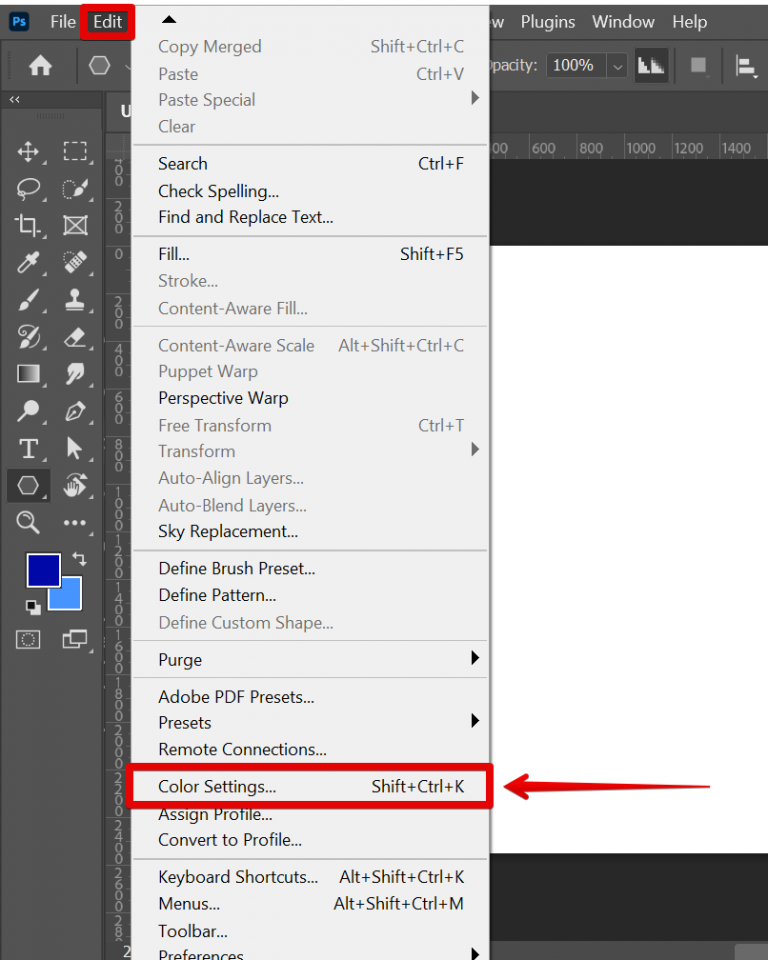
Task: Open the opacity percentage dropdown arrow
Action: [617, 66]
